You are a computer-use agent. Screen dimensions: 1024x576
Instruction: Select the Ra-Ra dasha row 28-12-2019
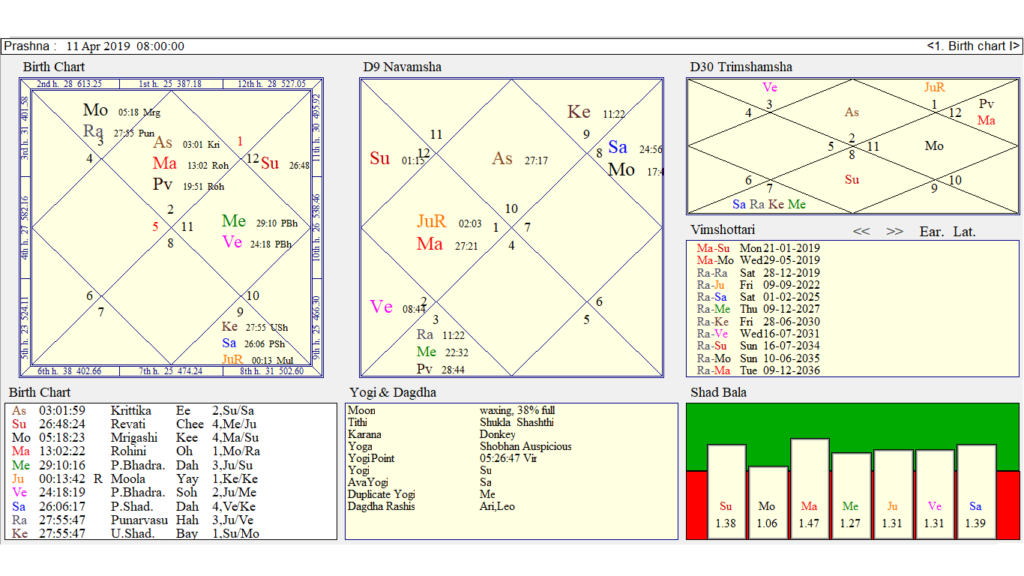click(x=758, y=273)
